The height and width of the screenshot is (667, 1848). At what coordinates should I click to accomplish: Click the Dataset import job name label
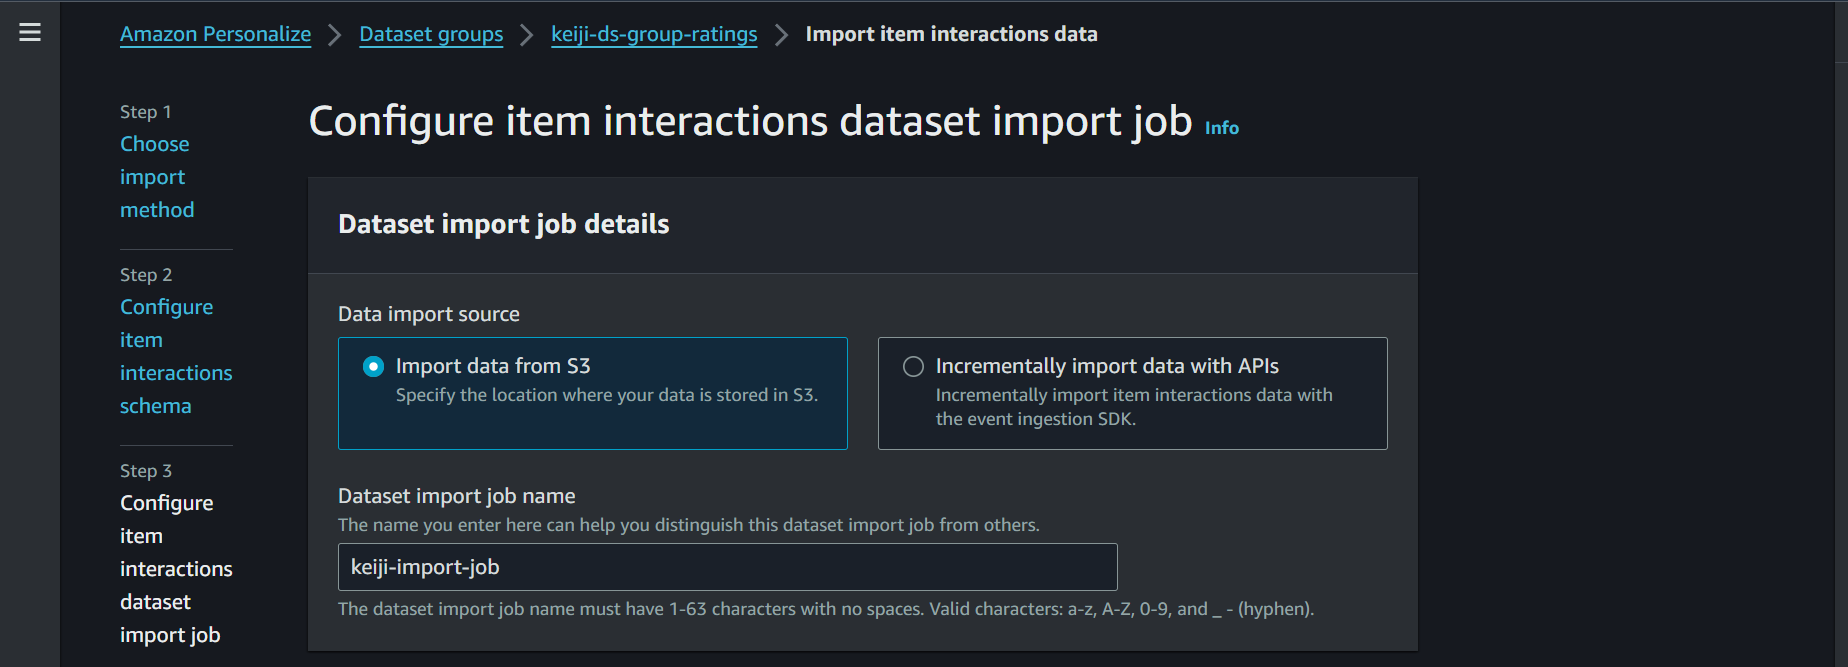[x=456, y=496]
